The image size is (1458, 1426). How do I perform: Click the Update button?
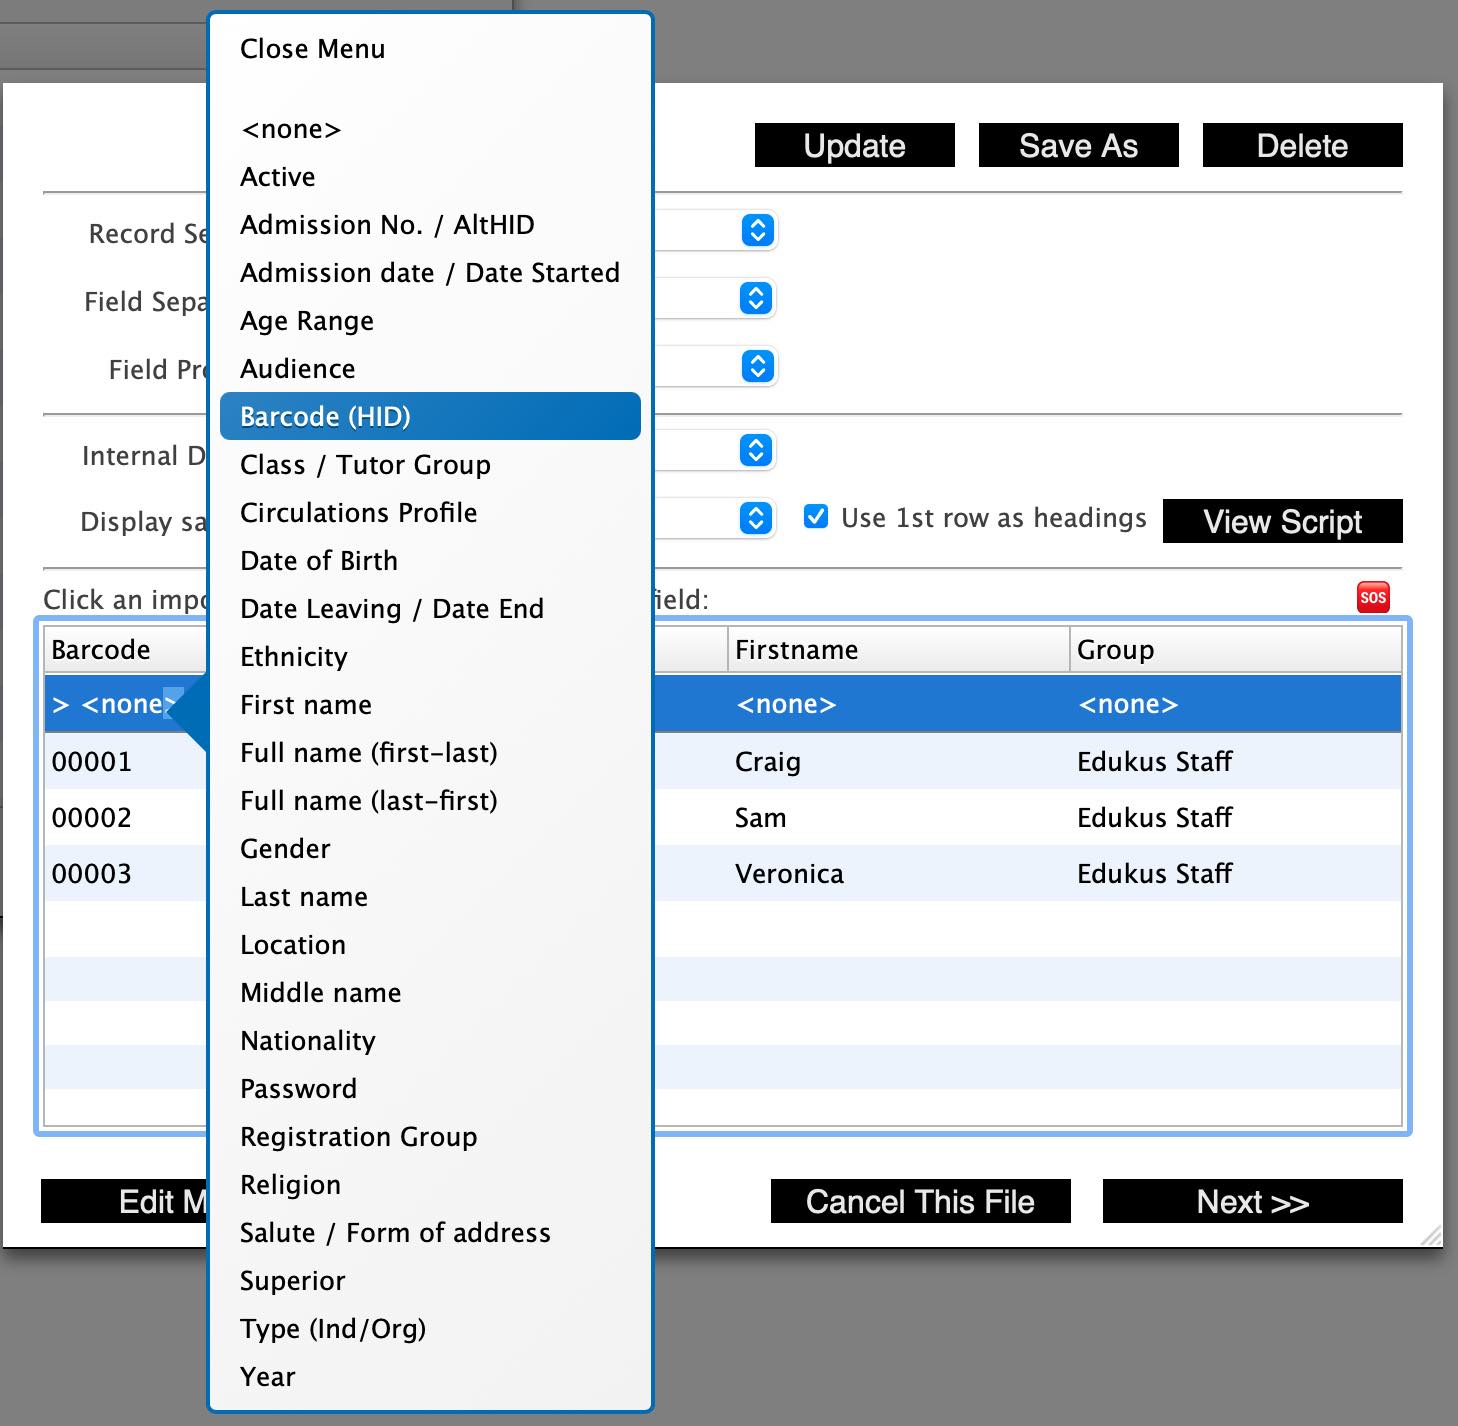(x=855, y=145)
